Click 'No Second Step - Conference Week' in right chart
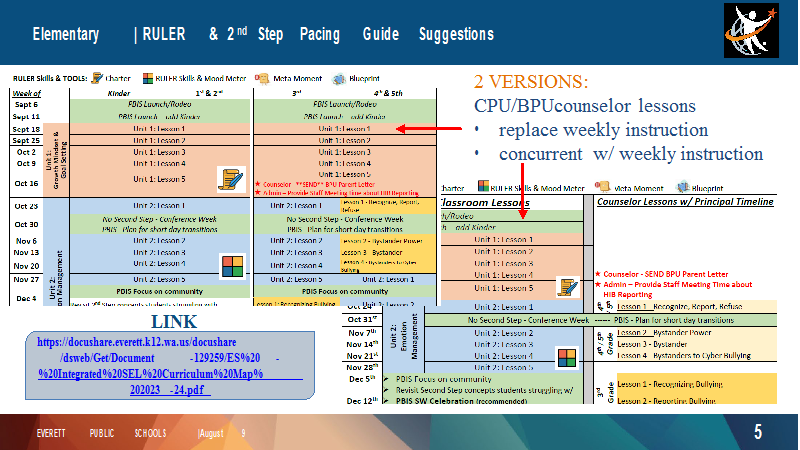Screen dimensions: 800x450 point(529,320)
